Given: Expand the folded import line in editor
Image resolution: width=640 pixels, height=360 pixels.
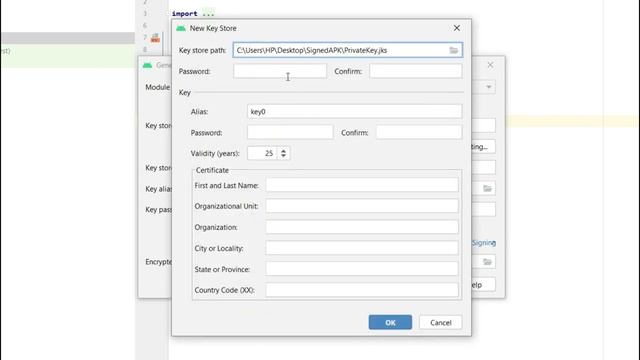Looking at the screenshot, I should 208,14.
